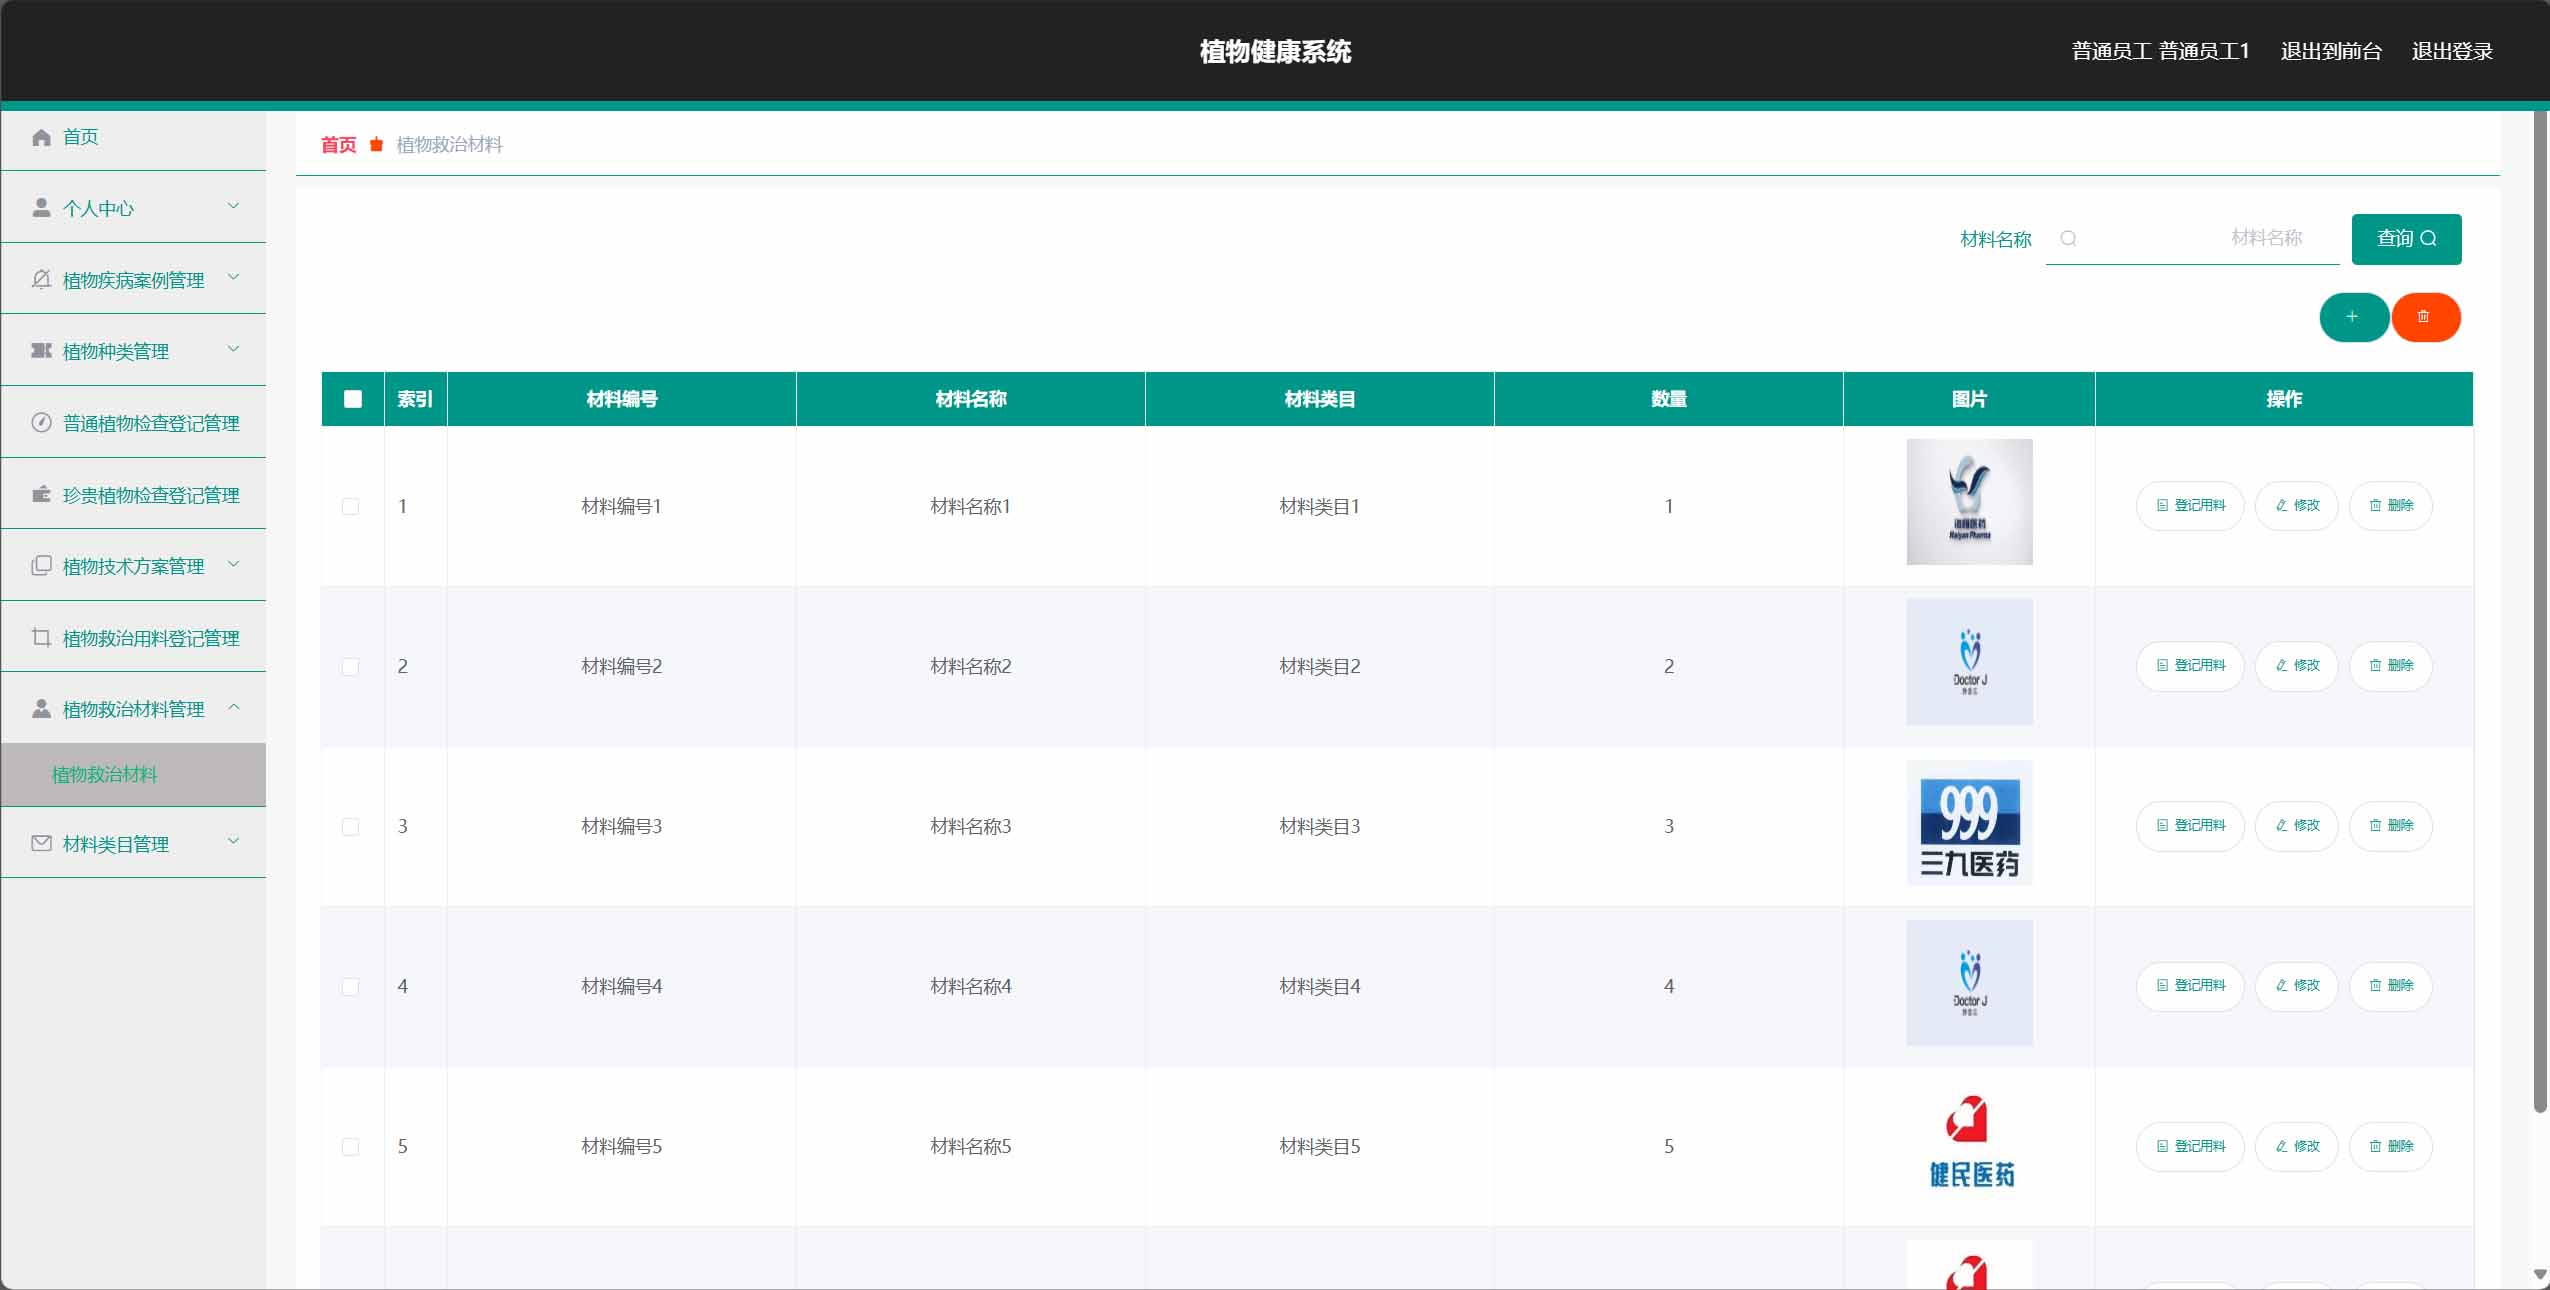Click 修改 for 材料名称3 row
Image resolution: width=2550 pixels, height=1290 pixels.
2296,826
